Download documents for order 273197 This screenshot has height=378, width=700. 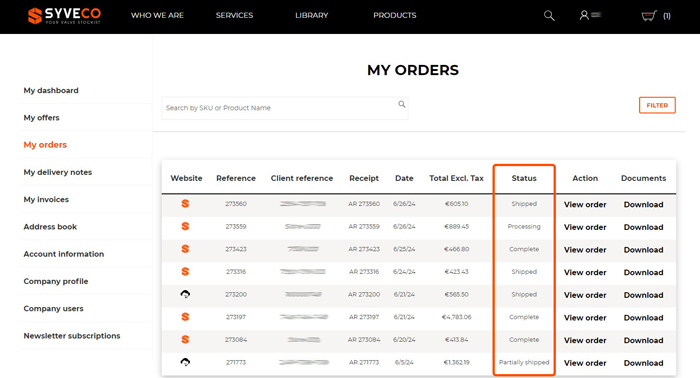643,318
